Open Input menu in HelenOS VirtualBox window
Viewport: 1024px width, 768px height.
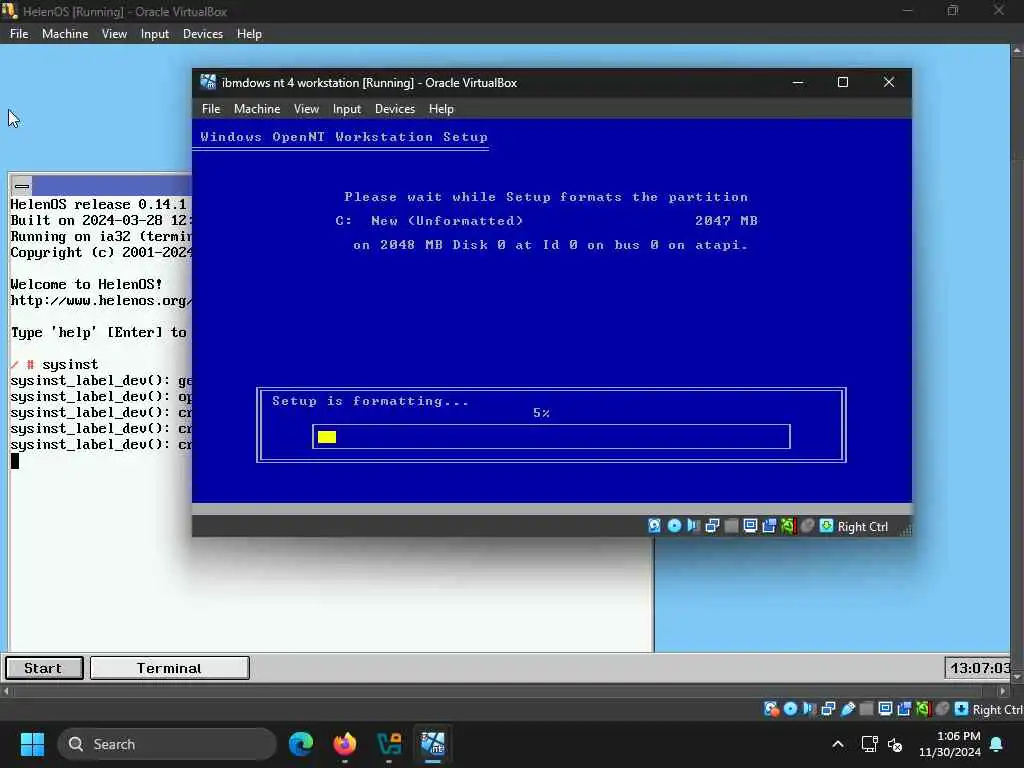point(155,34)
